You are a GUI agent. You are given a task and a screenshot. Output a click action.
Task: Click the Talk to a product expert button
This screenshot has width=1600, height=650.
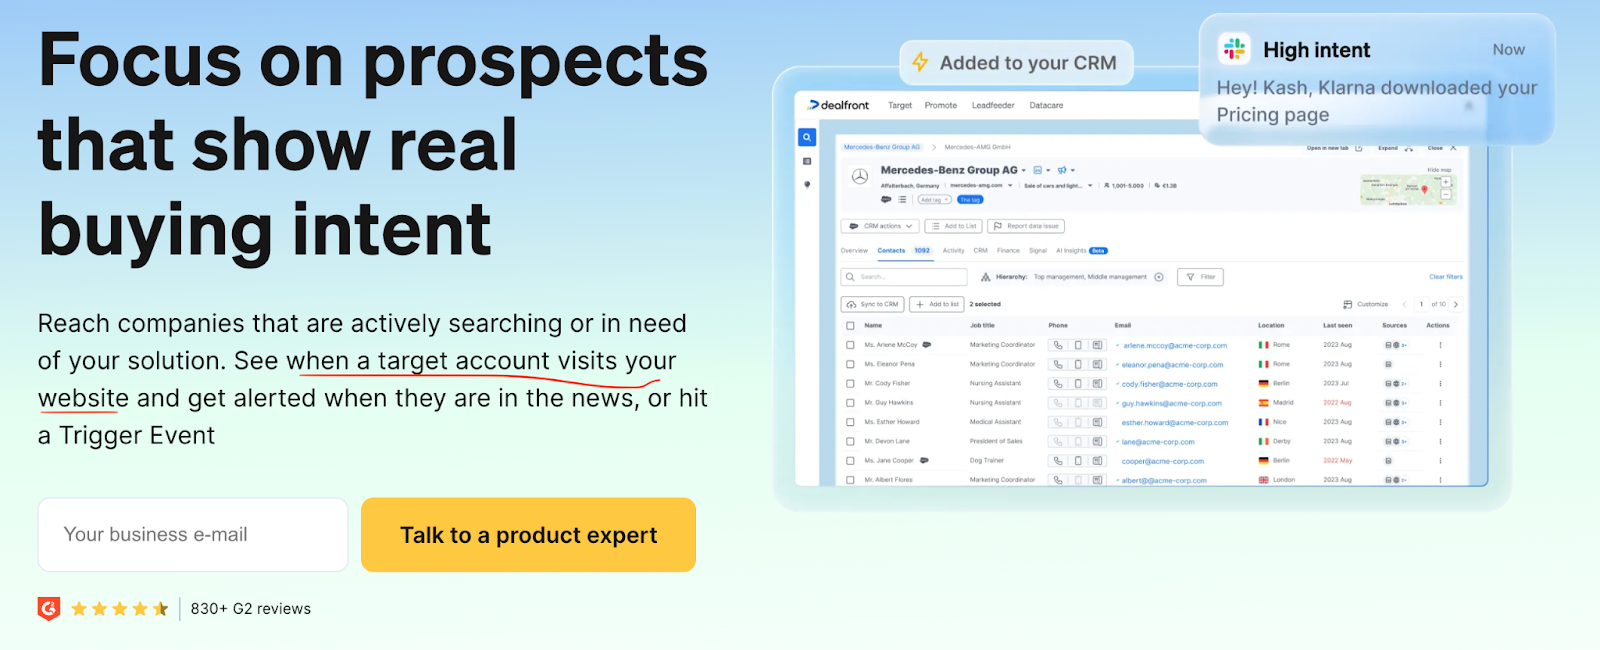528,535
